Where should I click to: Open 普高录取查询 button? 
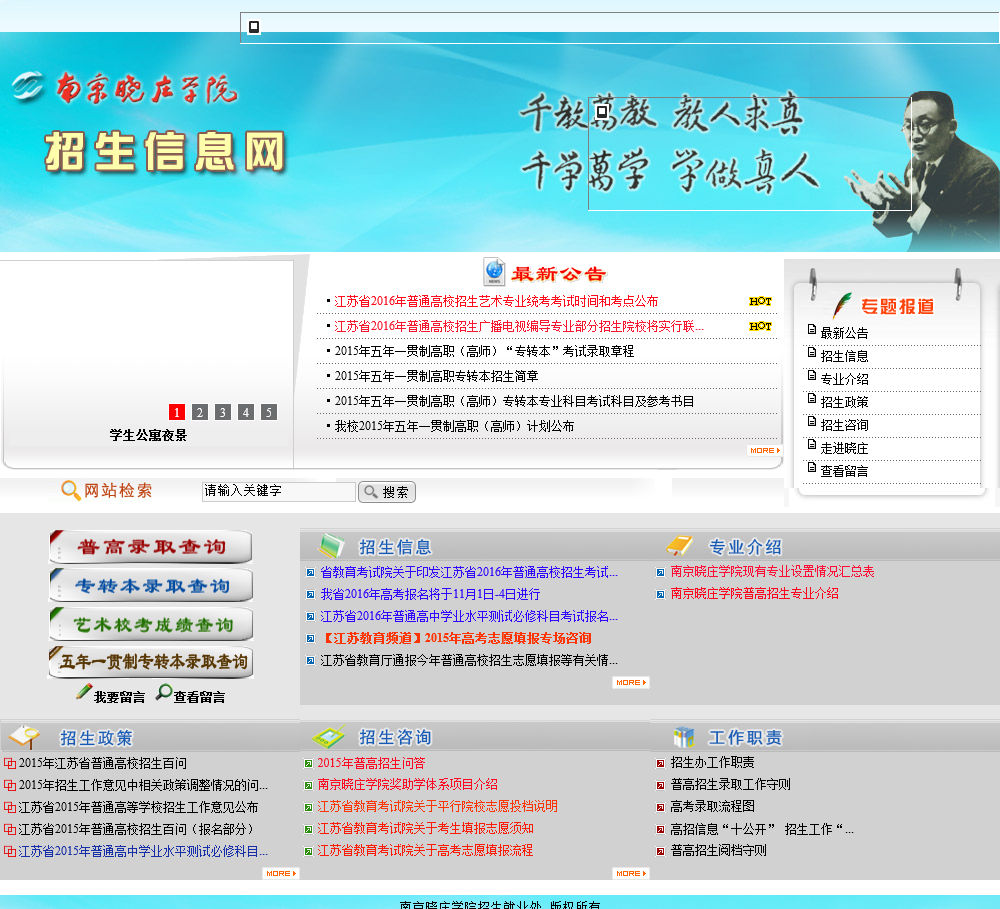[x=151, y=547]
